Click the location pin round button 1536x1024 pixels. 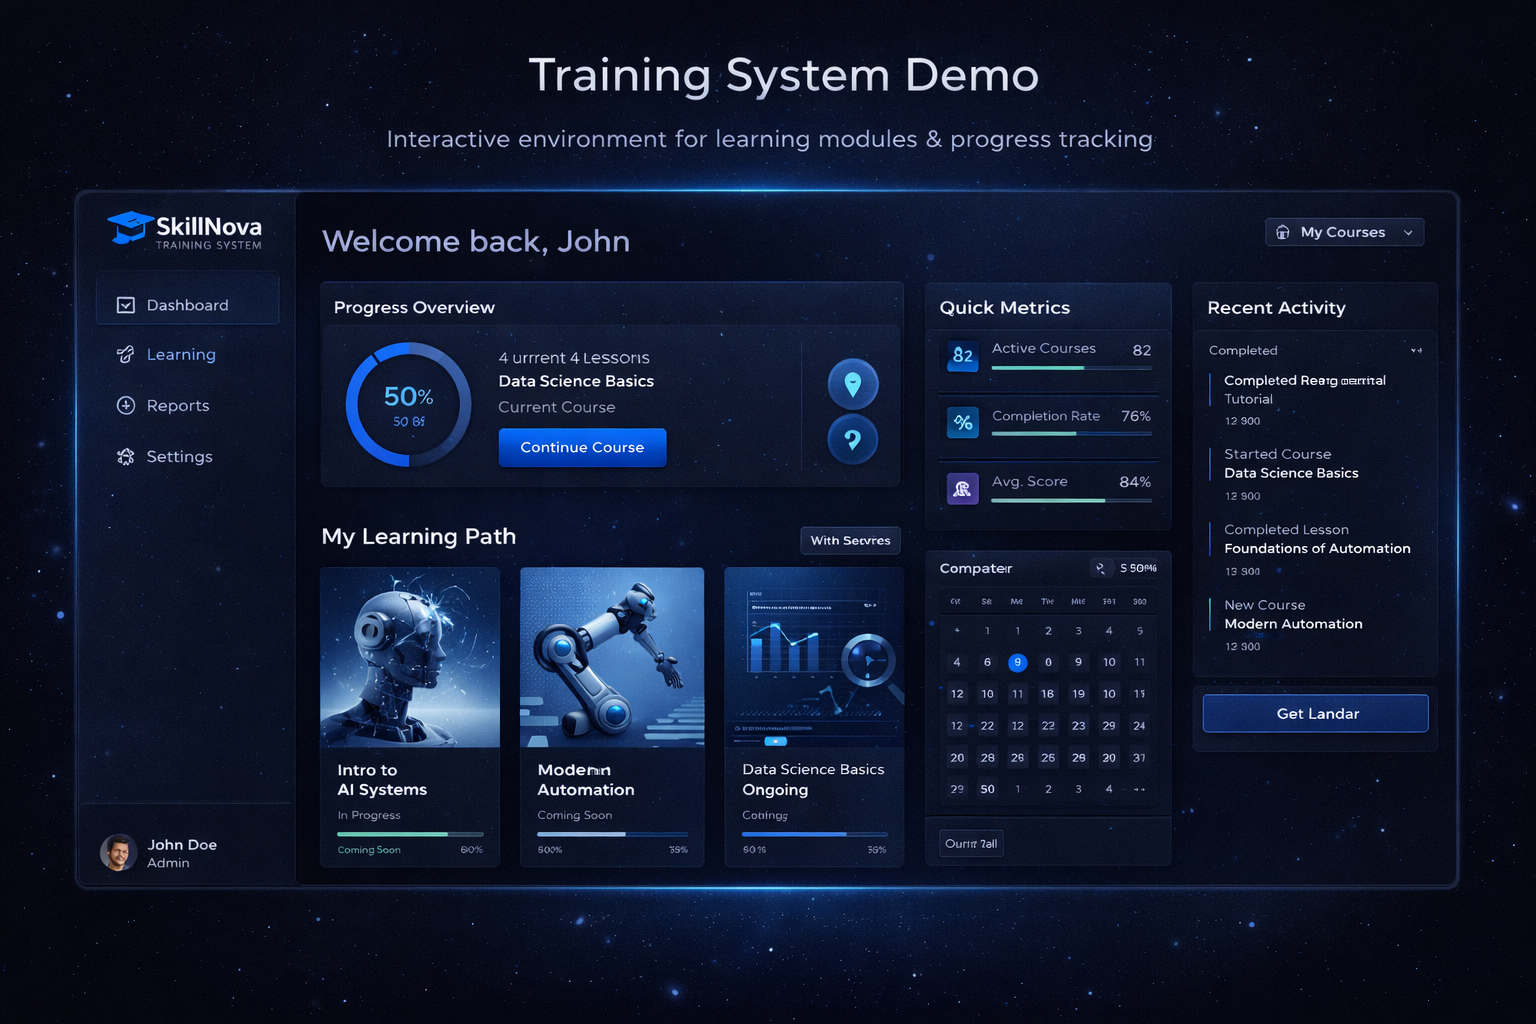[x=853, y=384]
